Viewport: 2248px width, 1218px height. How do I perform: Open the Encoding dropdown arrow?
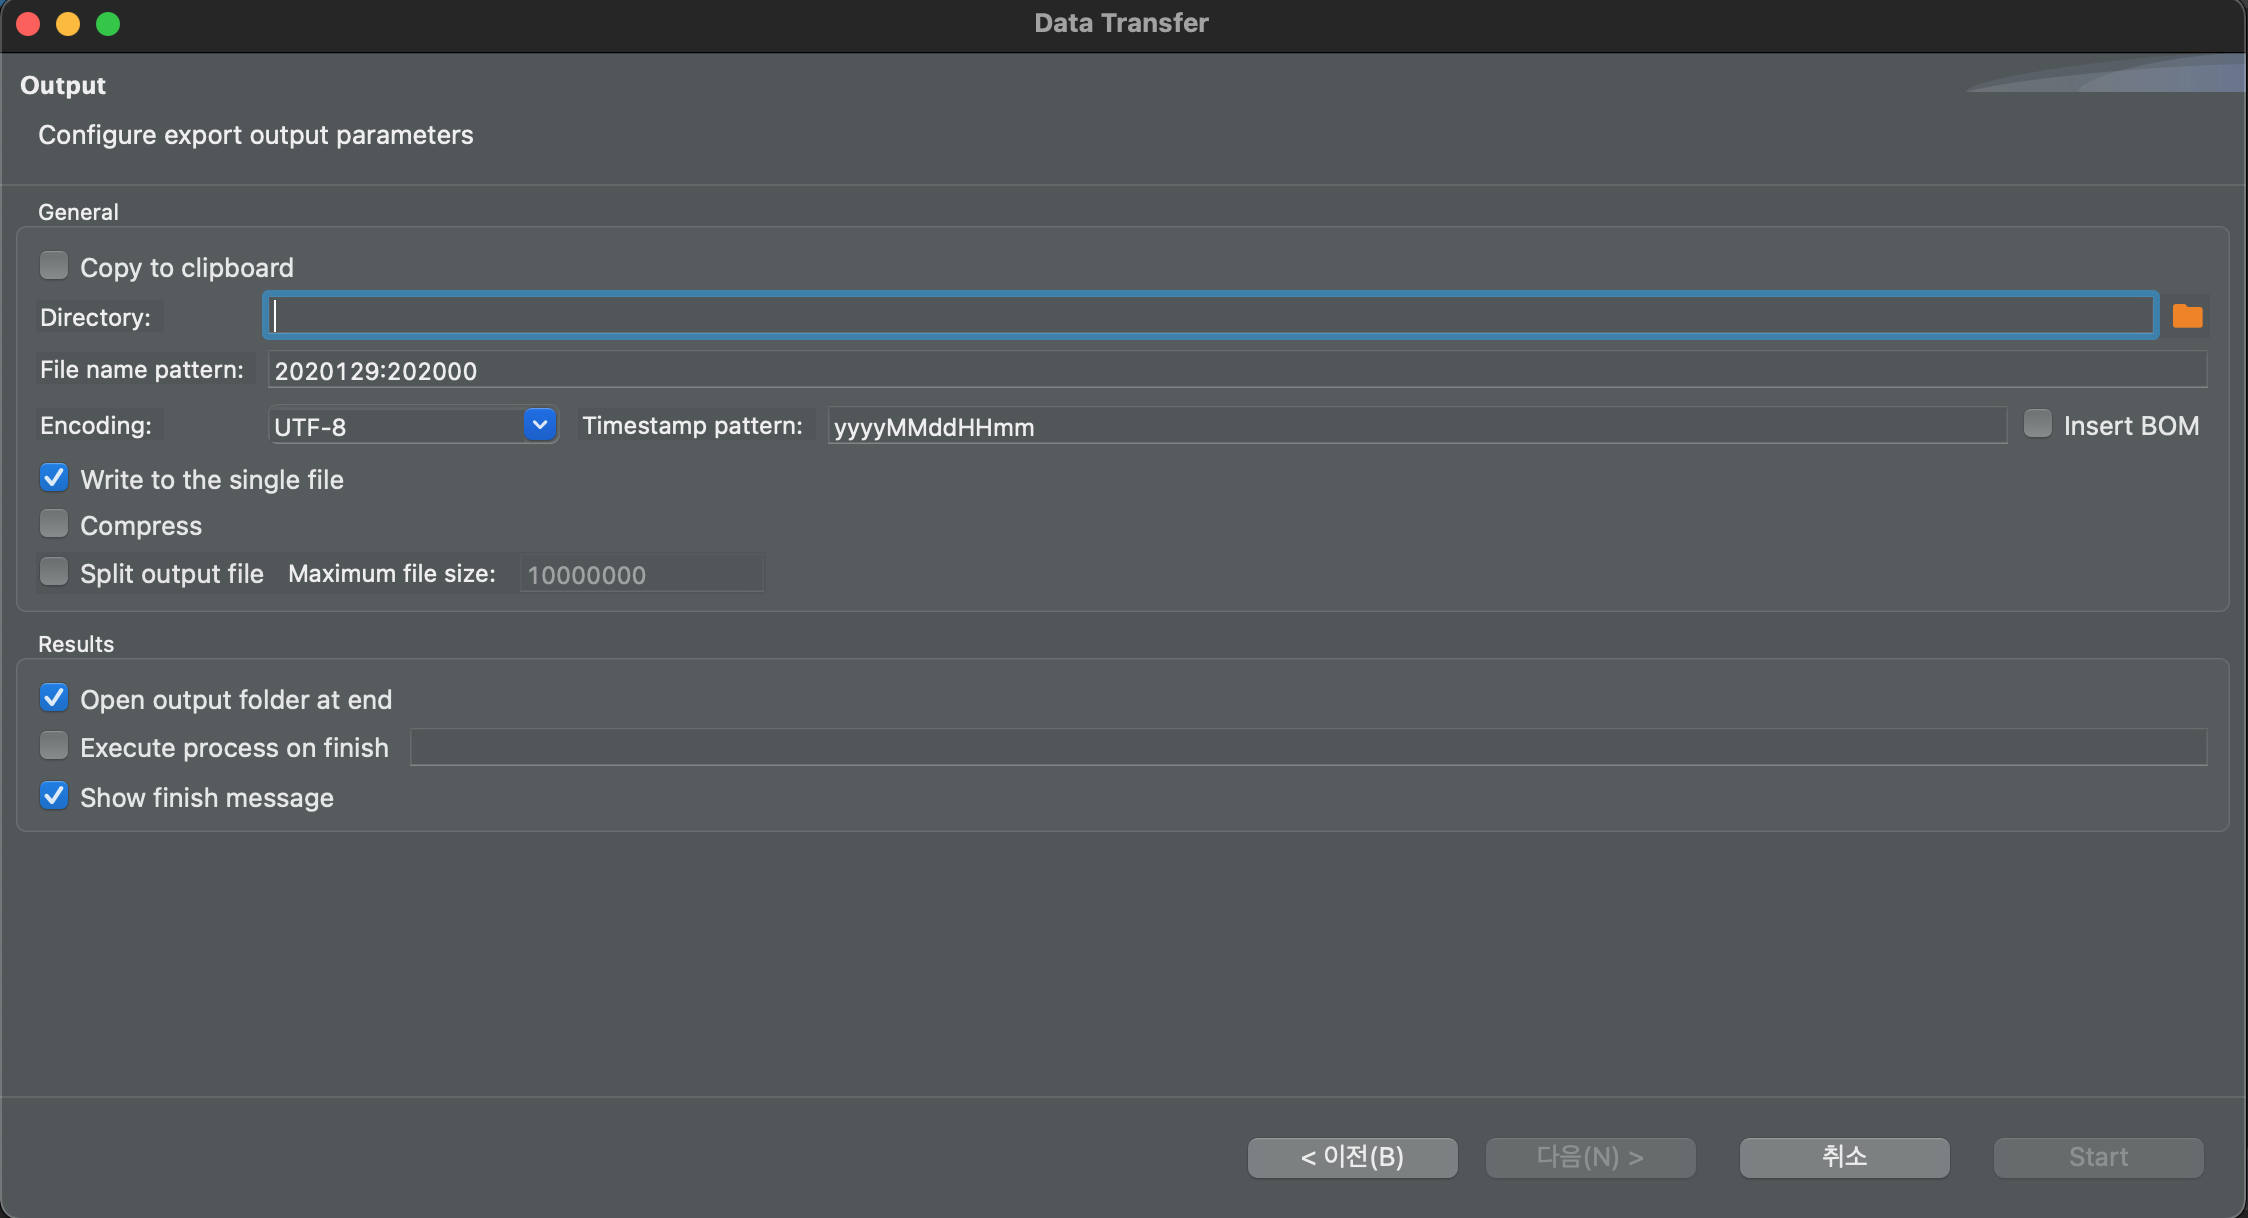[539, 425]
